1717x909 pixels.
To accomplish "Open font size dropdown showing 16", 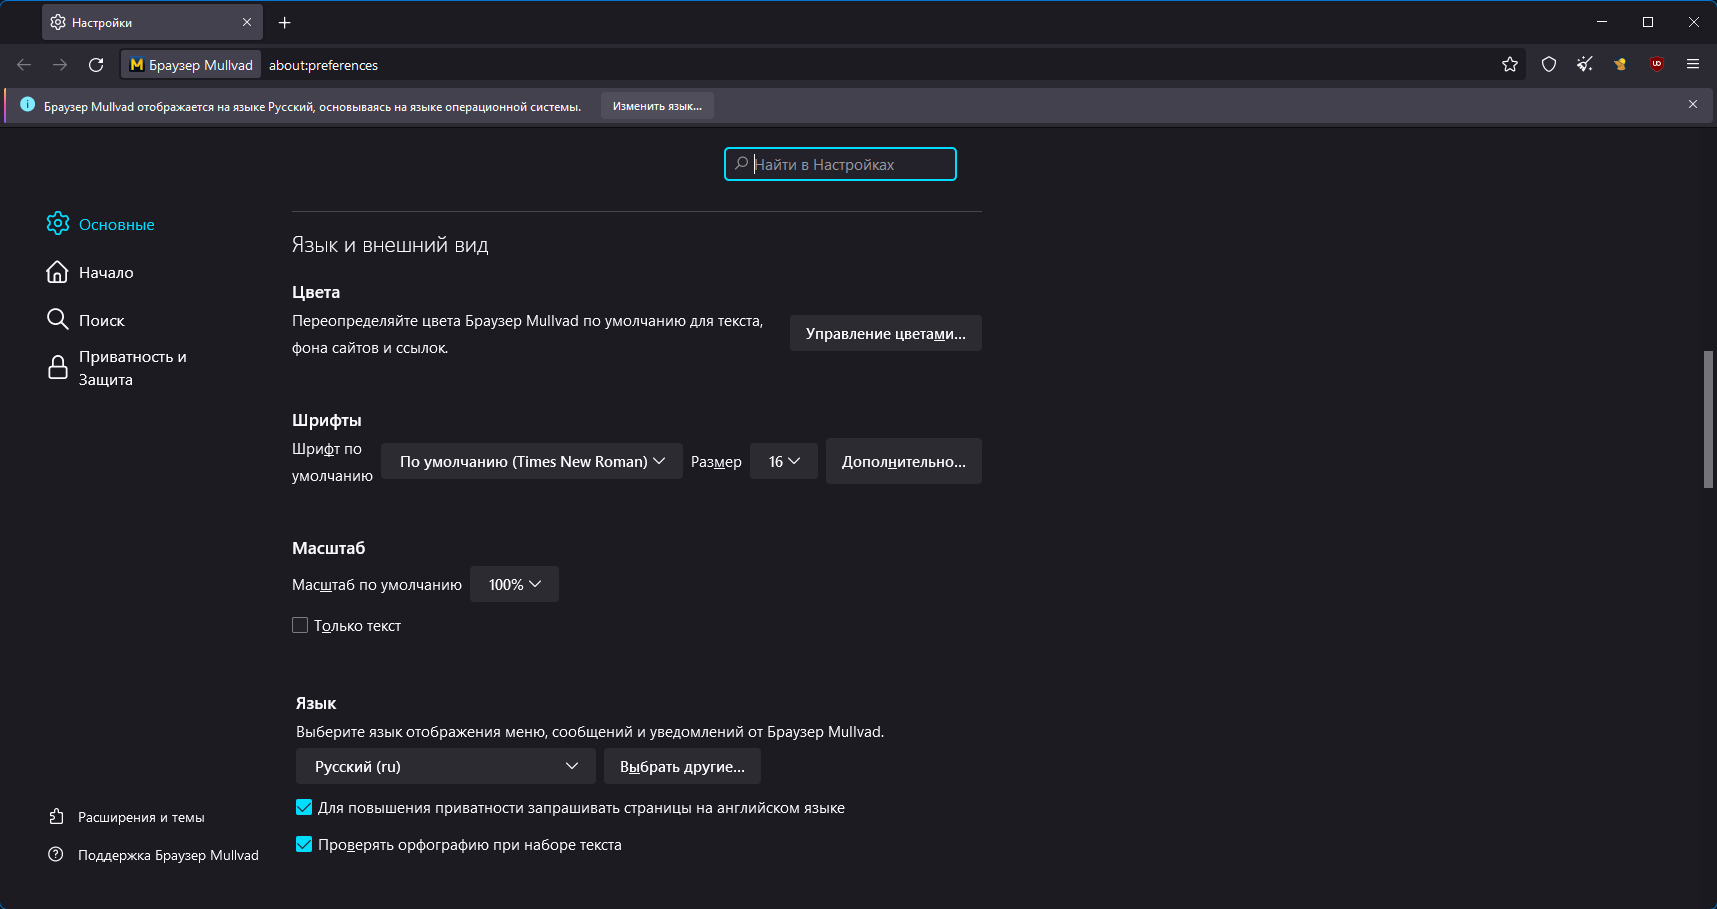I will tap(784, 461).
